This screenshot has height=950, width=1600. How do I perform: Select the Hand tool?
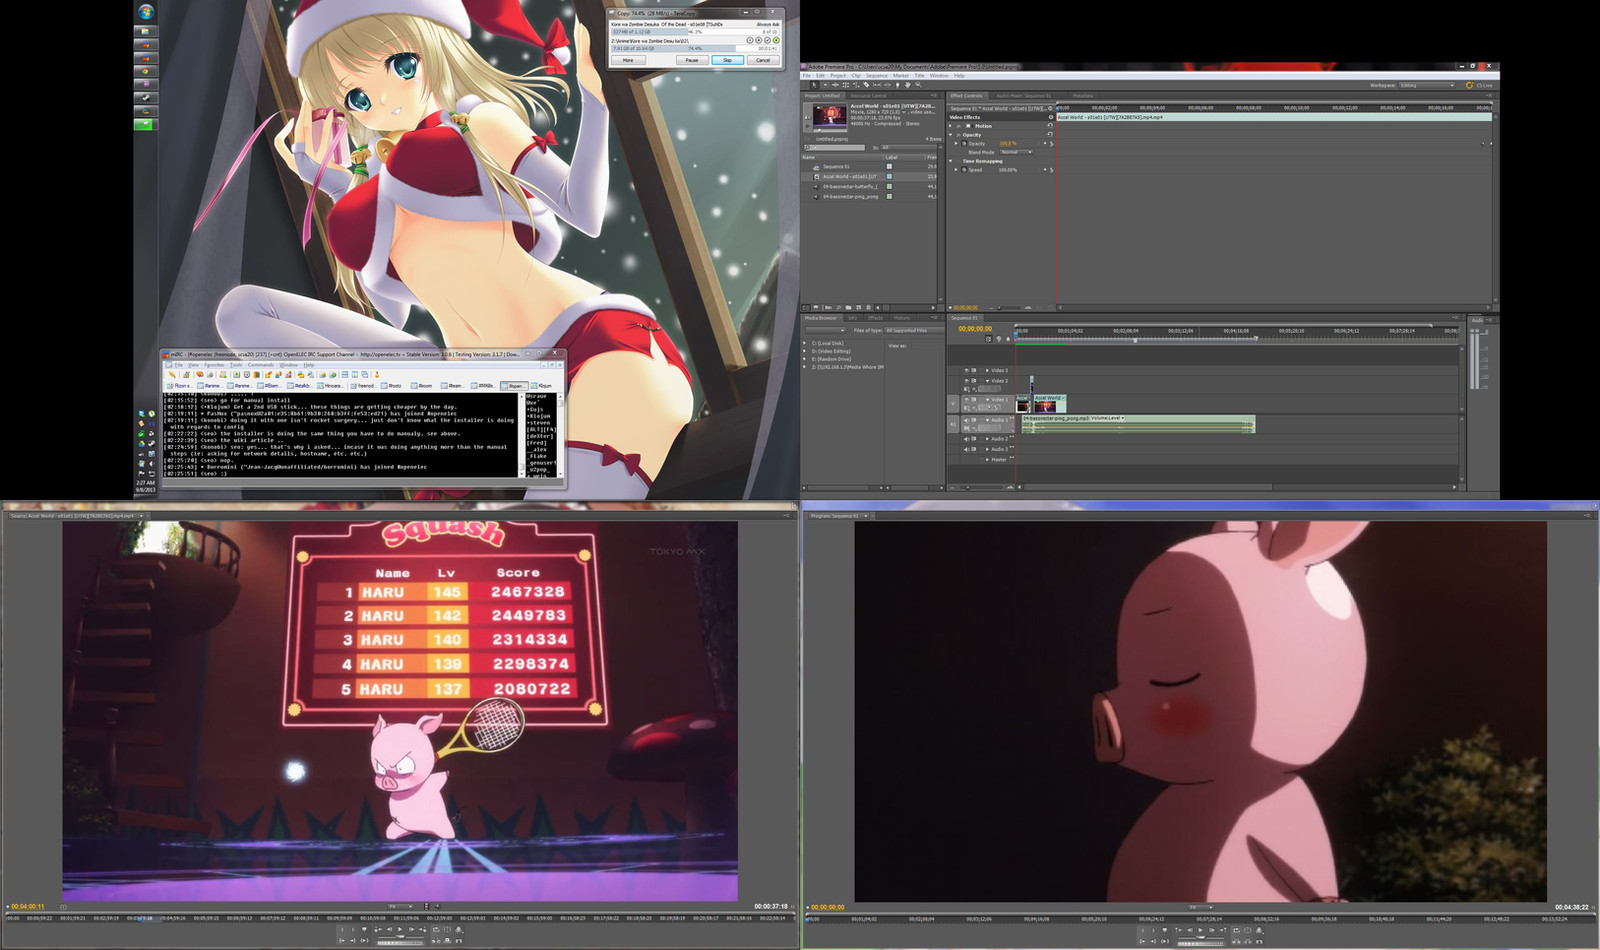tap(908, 85)
